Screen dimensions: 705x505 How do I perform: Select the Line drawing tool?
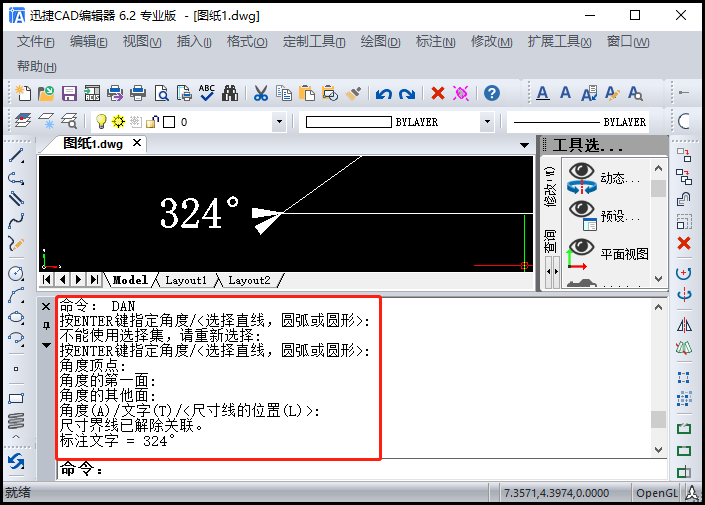click(16, 156)
